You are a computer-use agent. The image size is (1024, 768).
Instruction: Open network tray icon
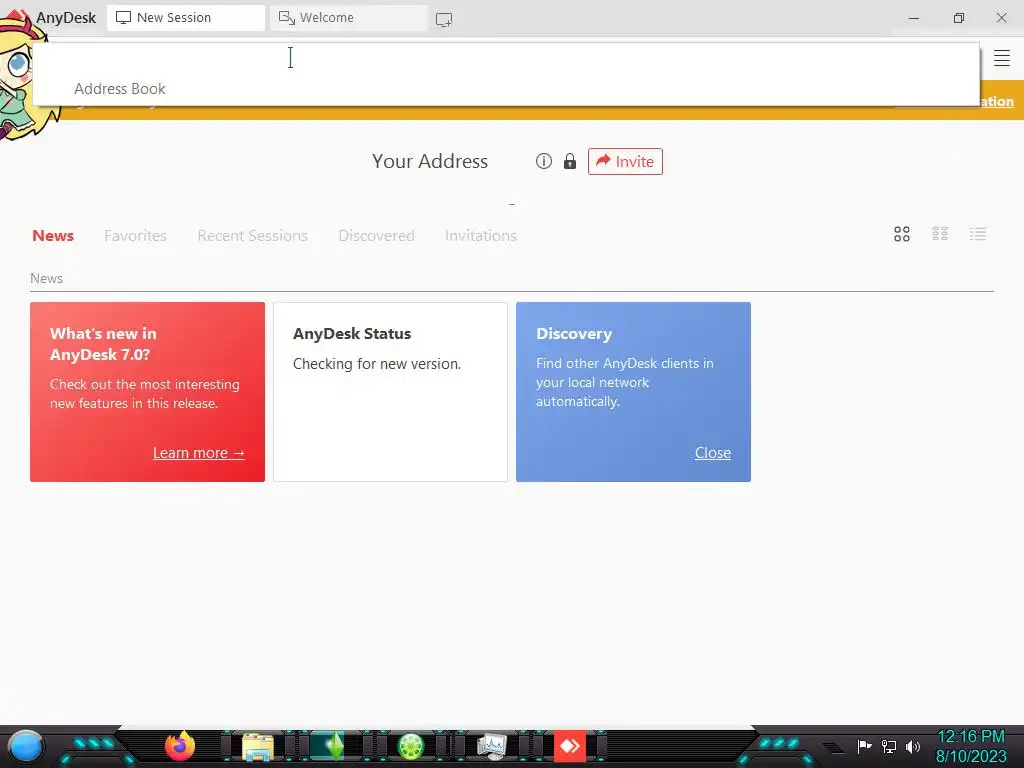tap(889, 746)
